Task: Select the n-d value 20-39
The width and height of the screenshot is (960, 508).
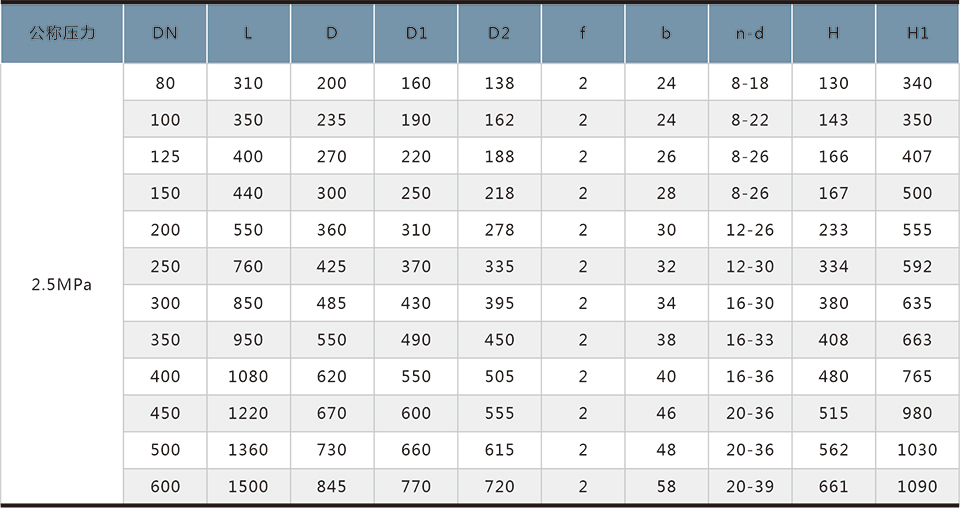Action: click(x=750, y=487)
